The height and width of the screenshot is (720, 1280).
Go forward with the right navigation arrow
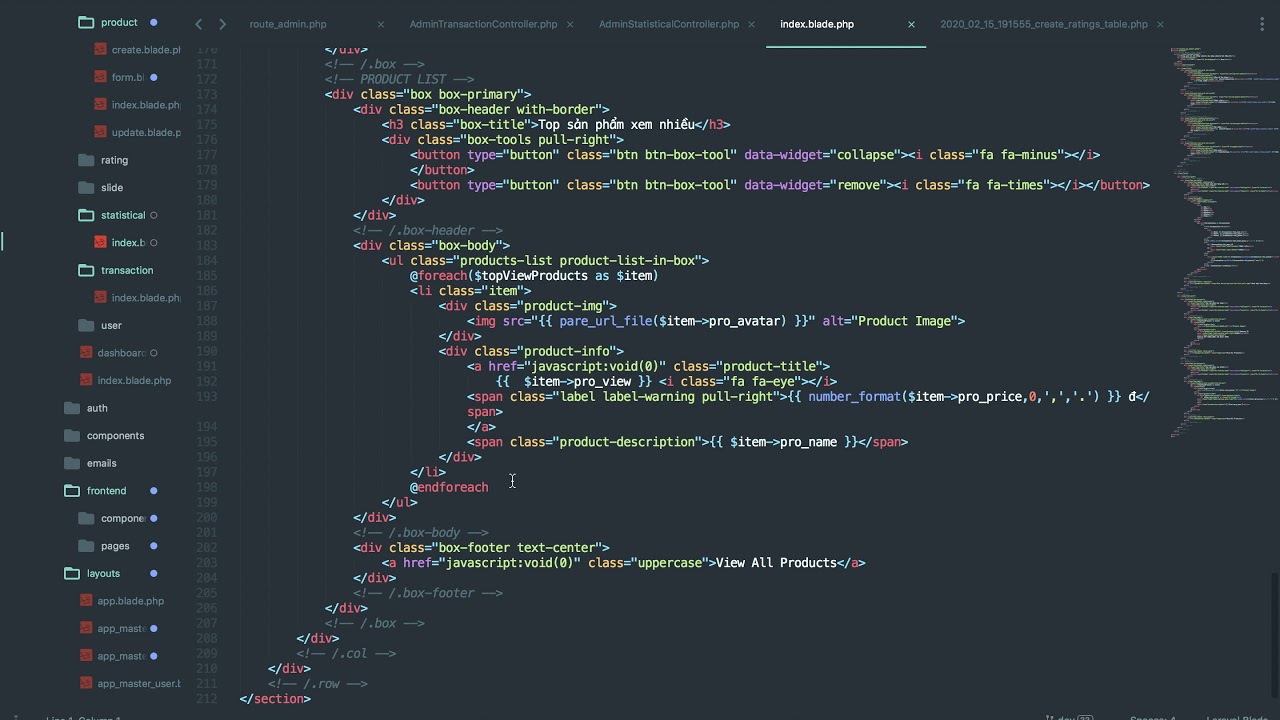point(222,24)
